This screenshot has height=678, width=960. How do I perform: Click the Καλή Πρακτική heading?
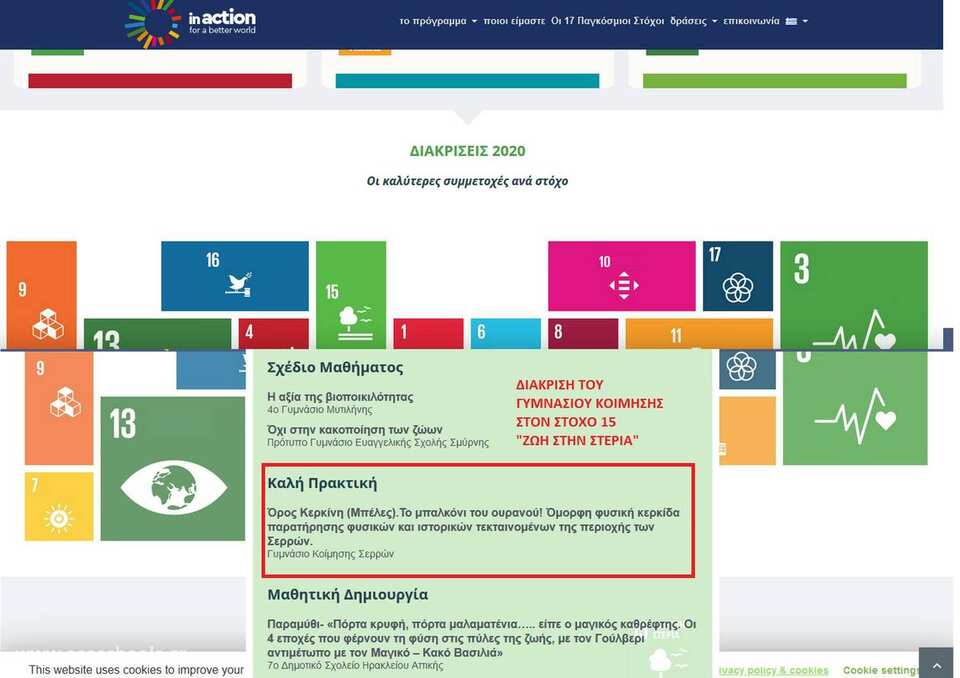pos(322,483)
